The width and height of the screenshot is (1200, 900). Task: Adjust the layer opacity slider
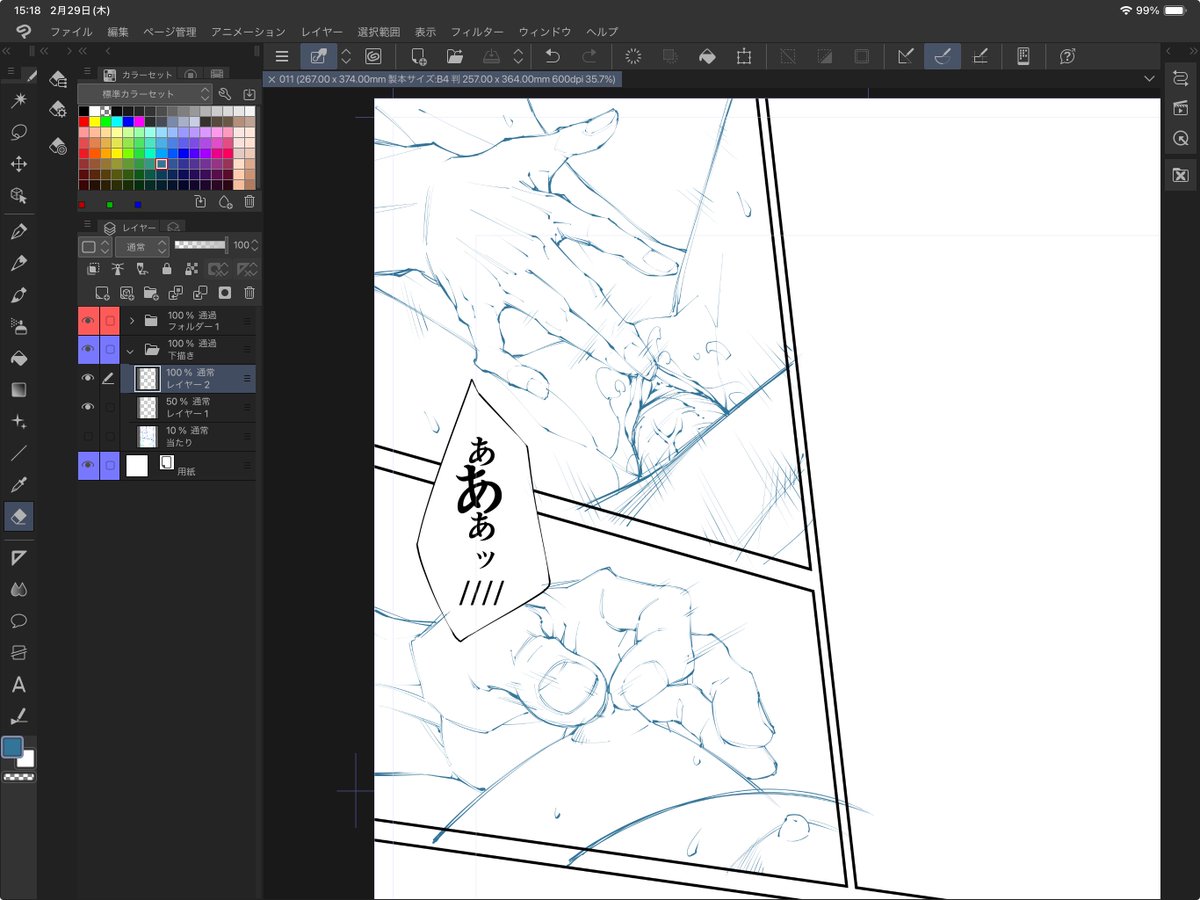click(200, 245)
